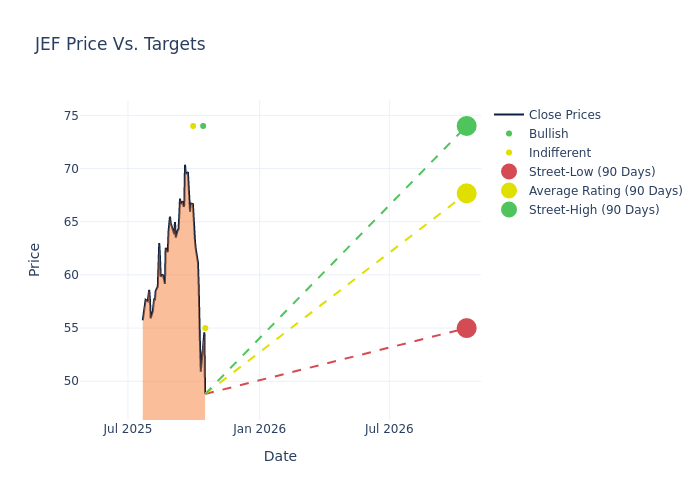Hide the Indifferent legend series
This screenshot has height=500, width=700.
tap(559, 153)
